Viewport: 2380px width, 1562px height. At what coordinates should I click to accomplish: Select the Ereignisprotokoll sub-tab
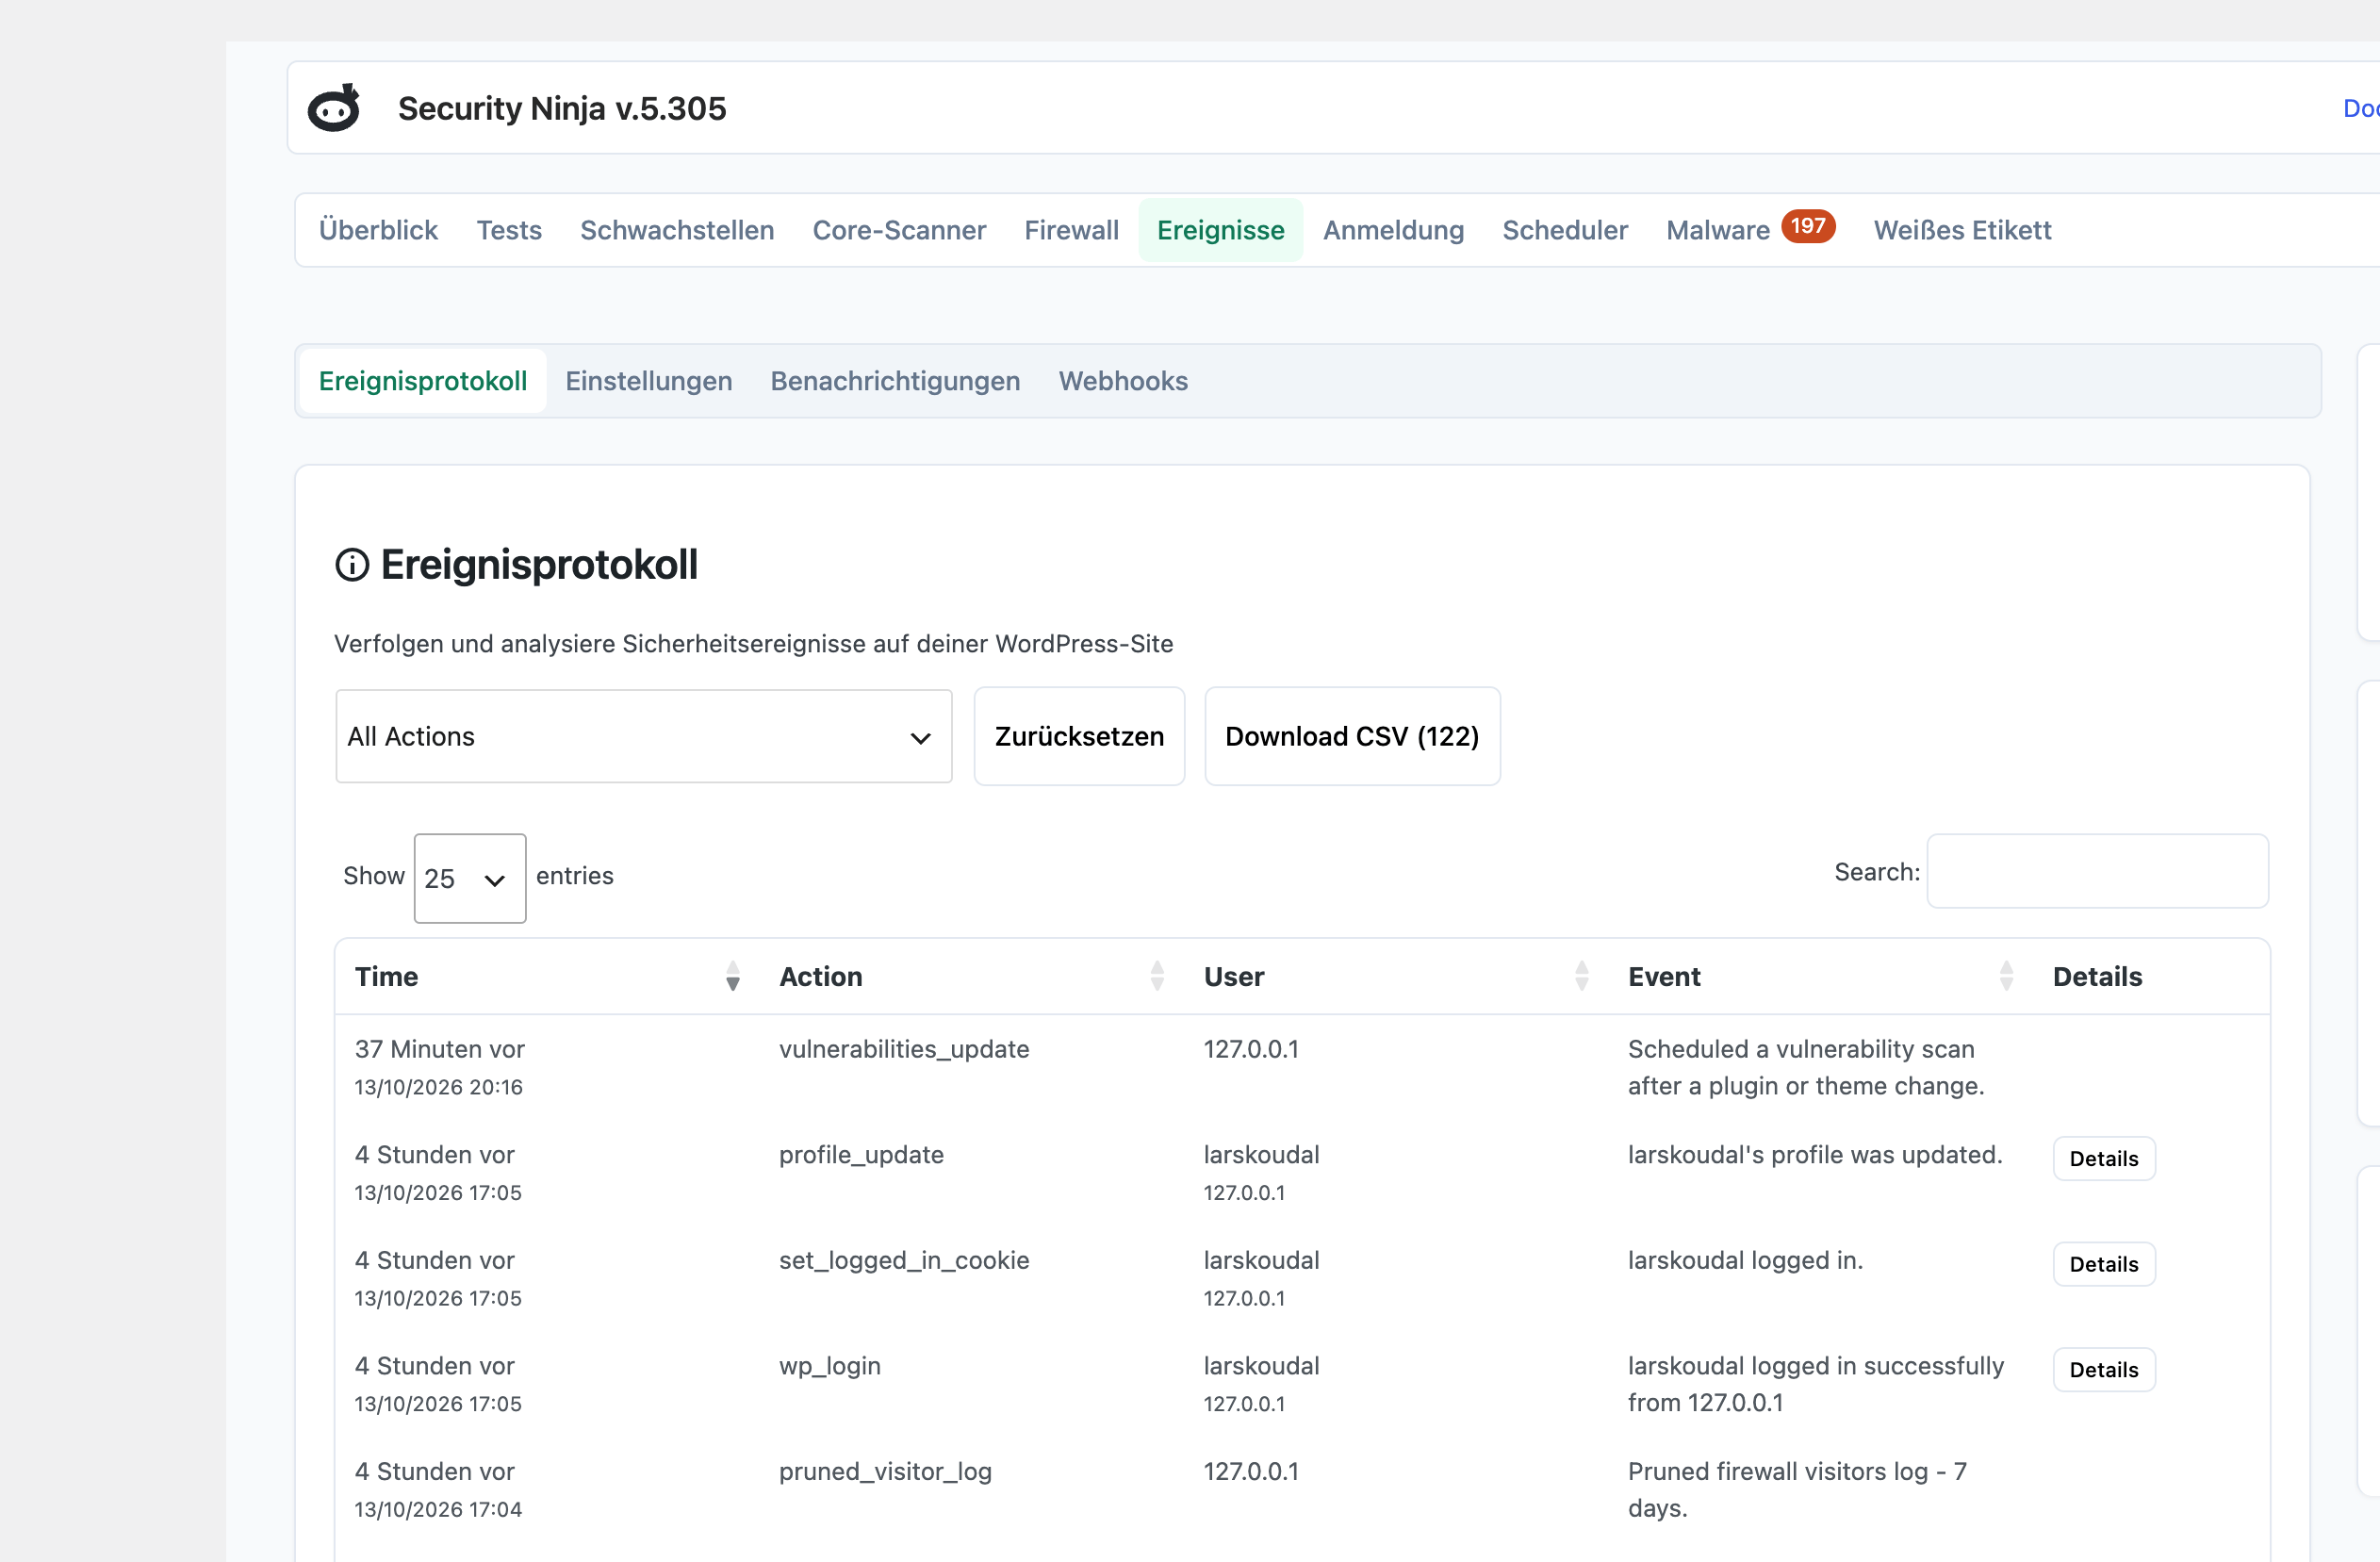point(423,381)
